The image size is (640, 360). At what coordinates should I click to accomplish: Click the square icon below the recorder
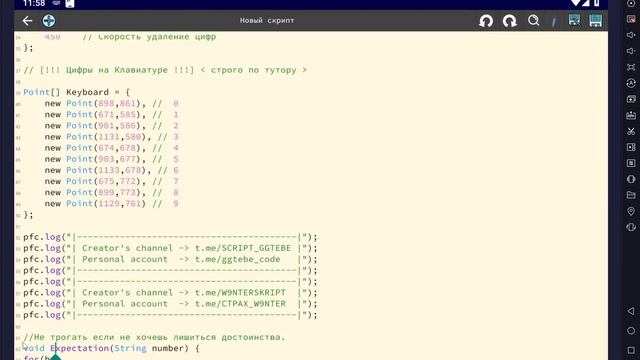(x=631, y=163)
